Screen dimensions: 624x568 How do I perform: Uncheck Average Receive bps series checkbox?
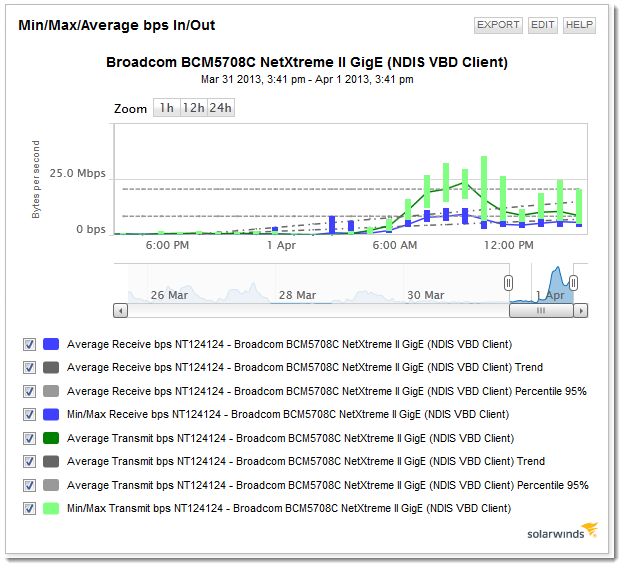tap(29, 344)
